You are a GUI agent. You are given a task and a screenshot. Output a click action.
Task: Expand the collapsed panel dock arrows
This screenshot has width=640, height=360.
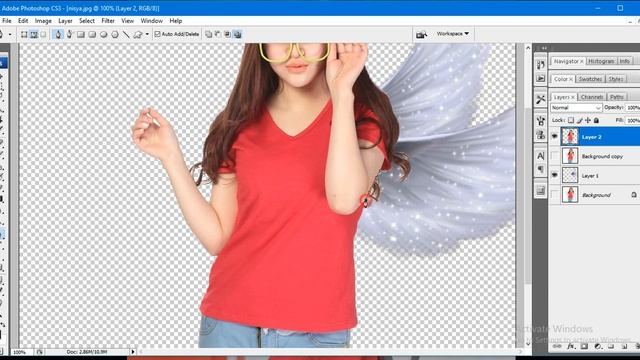[x=544, y=48]
